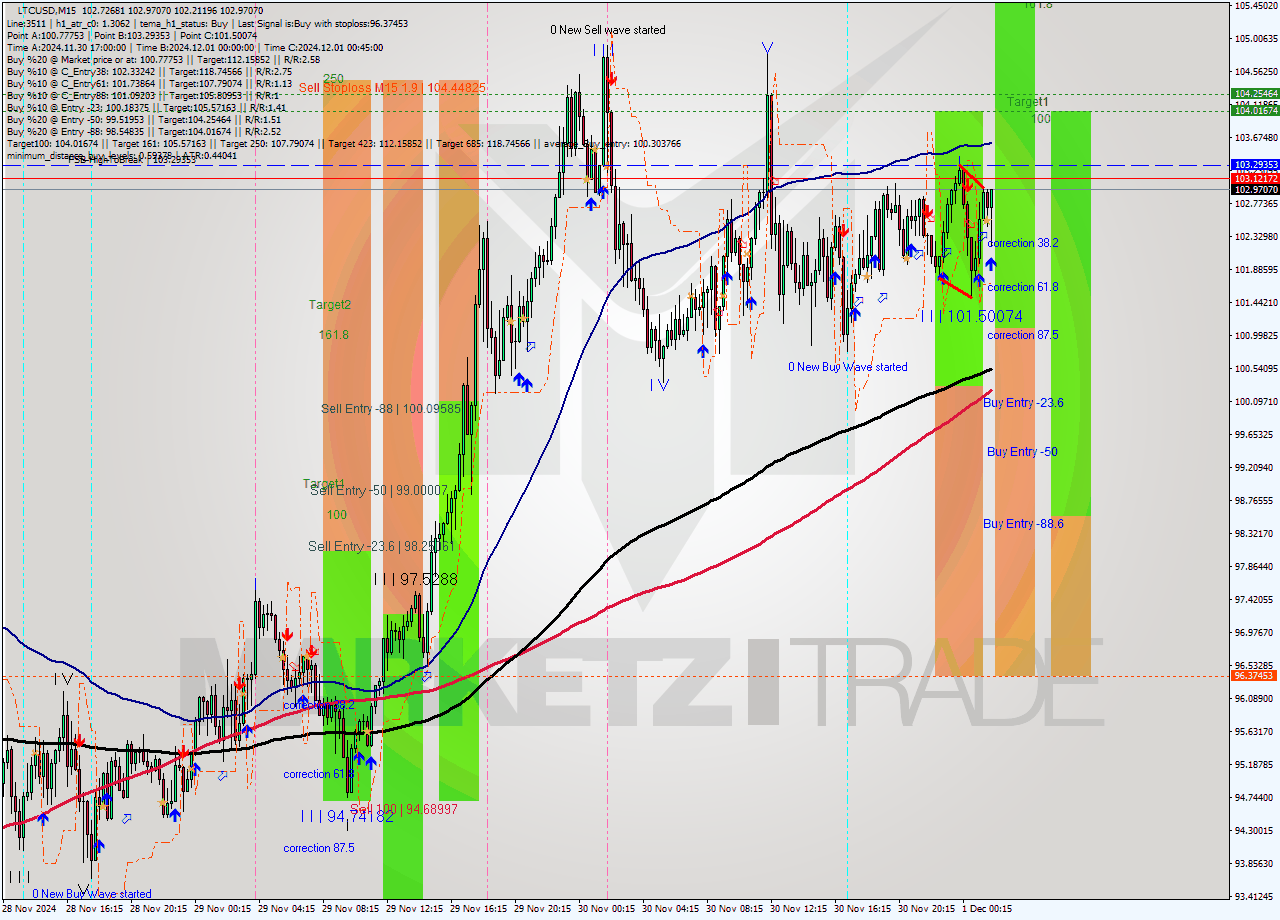Select the '28 Nov 16:15' time label
This screenshot has height=920, width=1280.
(94, 909)
